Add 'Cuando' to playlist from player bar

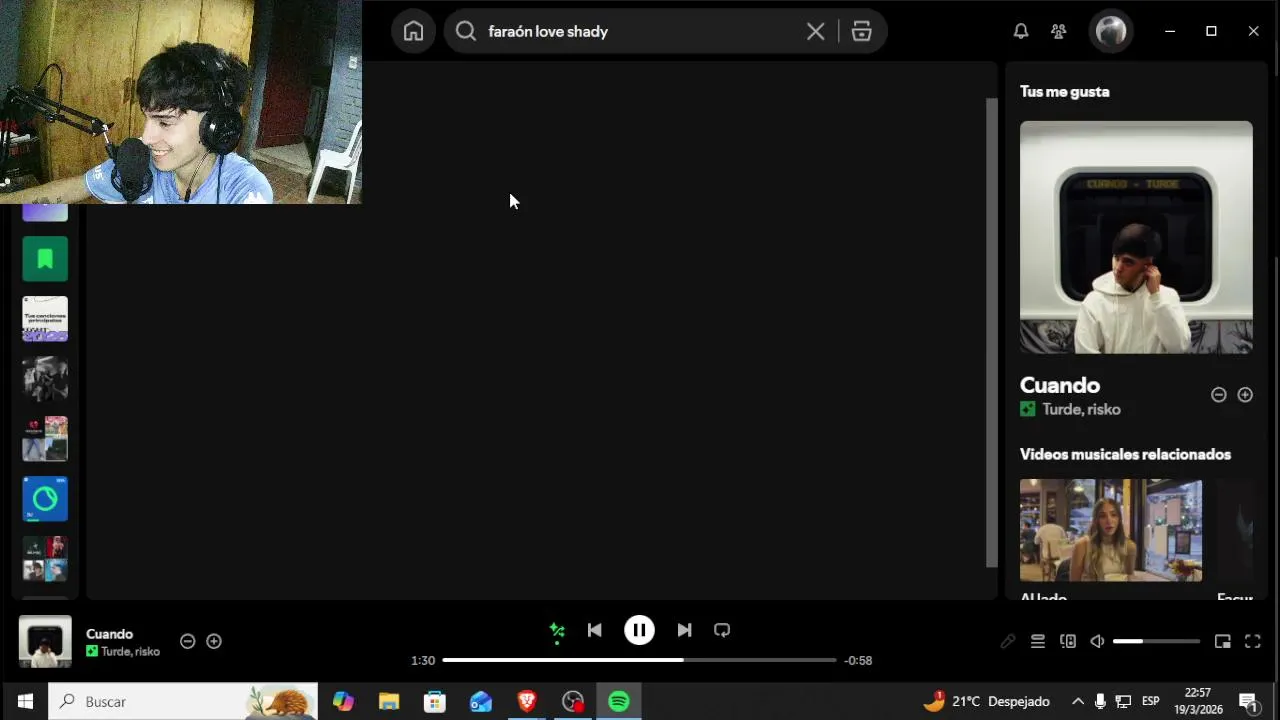[214, 641]
